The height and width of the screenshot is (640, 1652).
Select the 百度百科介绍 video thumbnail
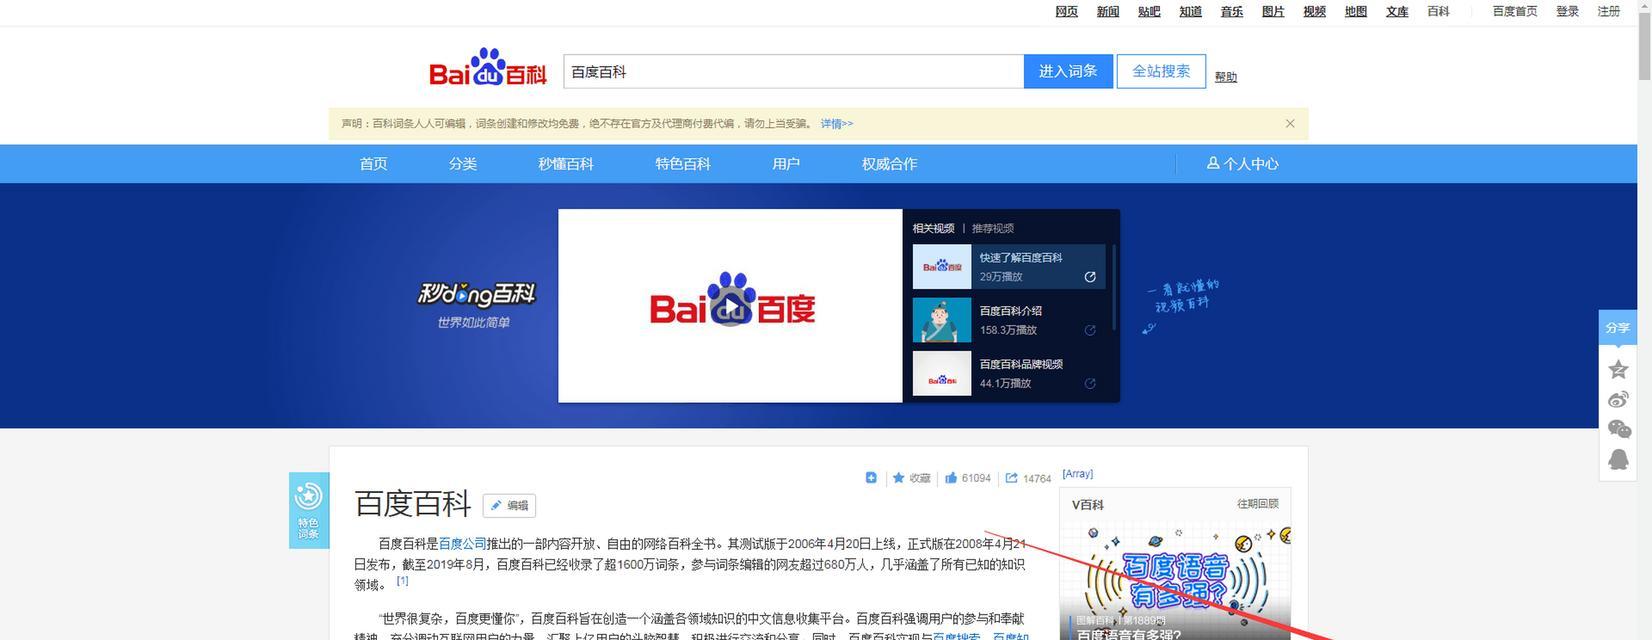(942, 320)
